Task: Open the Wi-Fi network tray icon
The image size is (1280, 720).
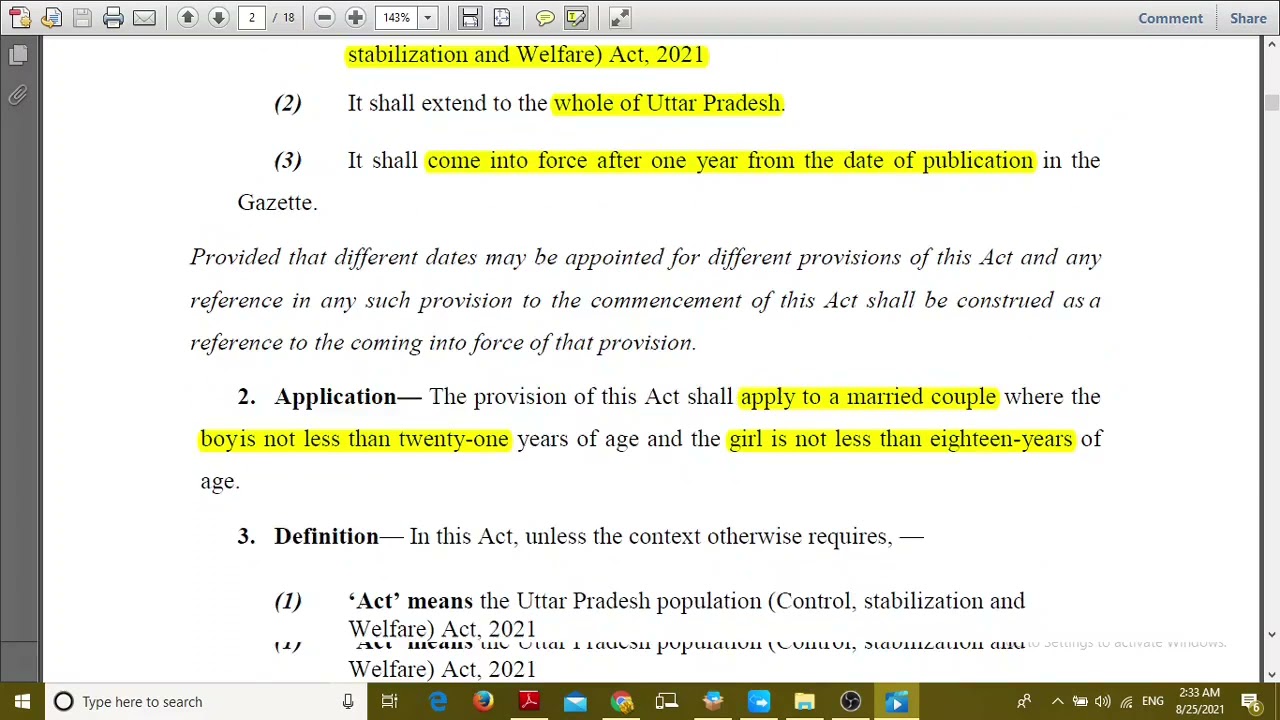Action: (x=1126, y=701)
